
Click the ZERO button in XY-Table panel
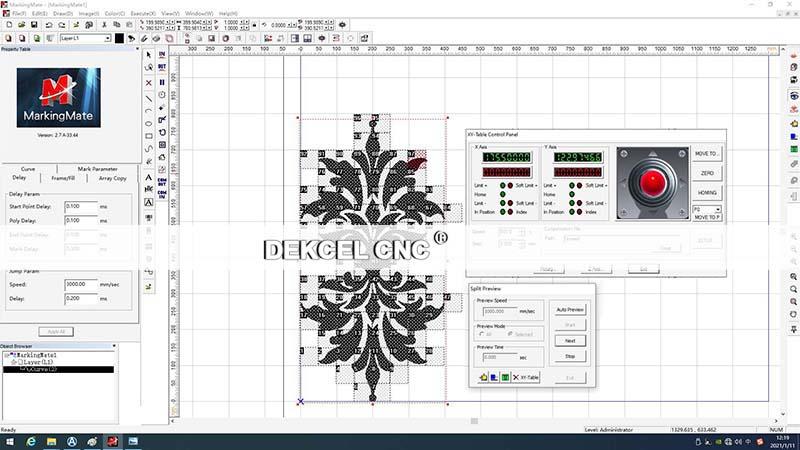tap(707, 173)
